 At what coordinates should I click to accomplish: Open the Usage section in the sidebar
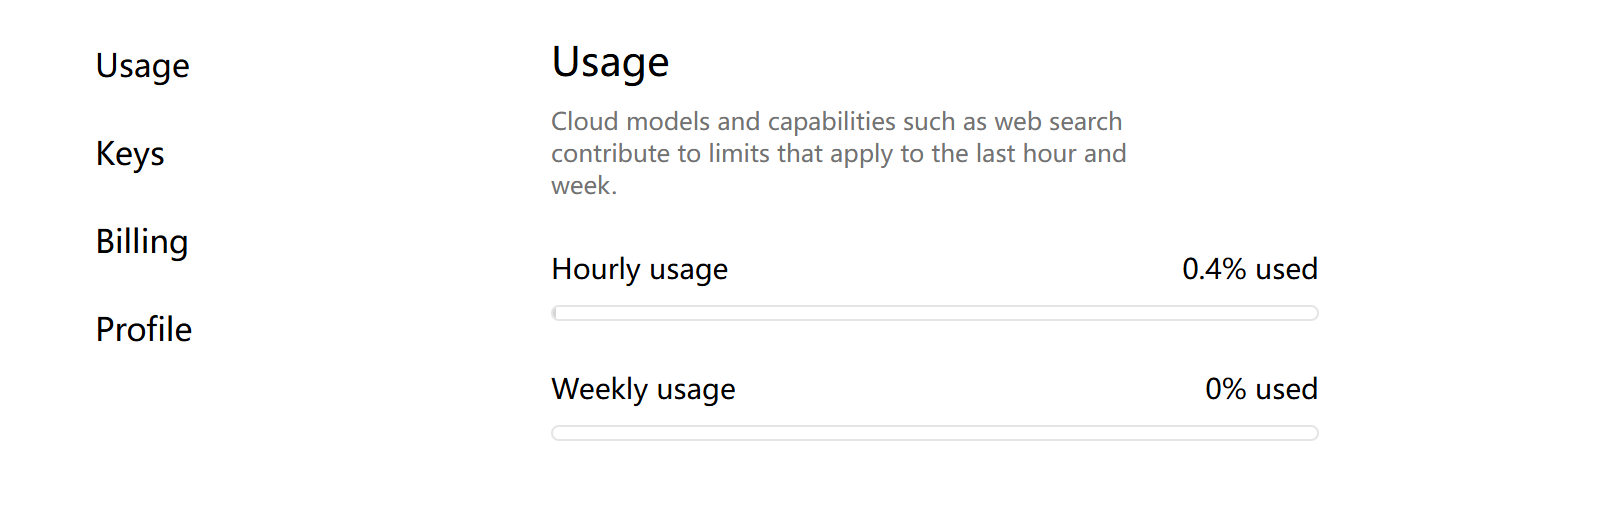[142, 66]
